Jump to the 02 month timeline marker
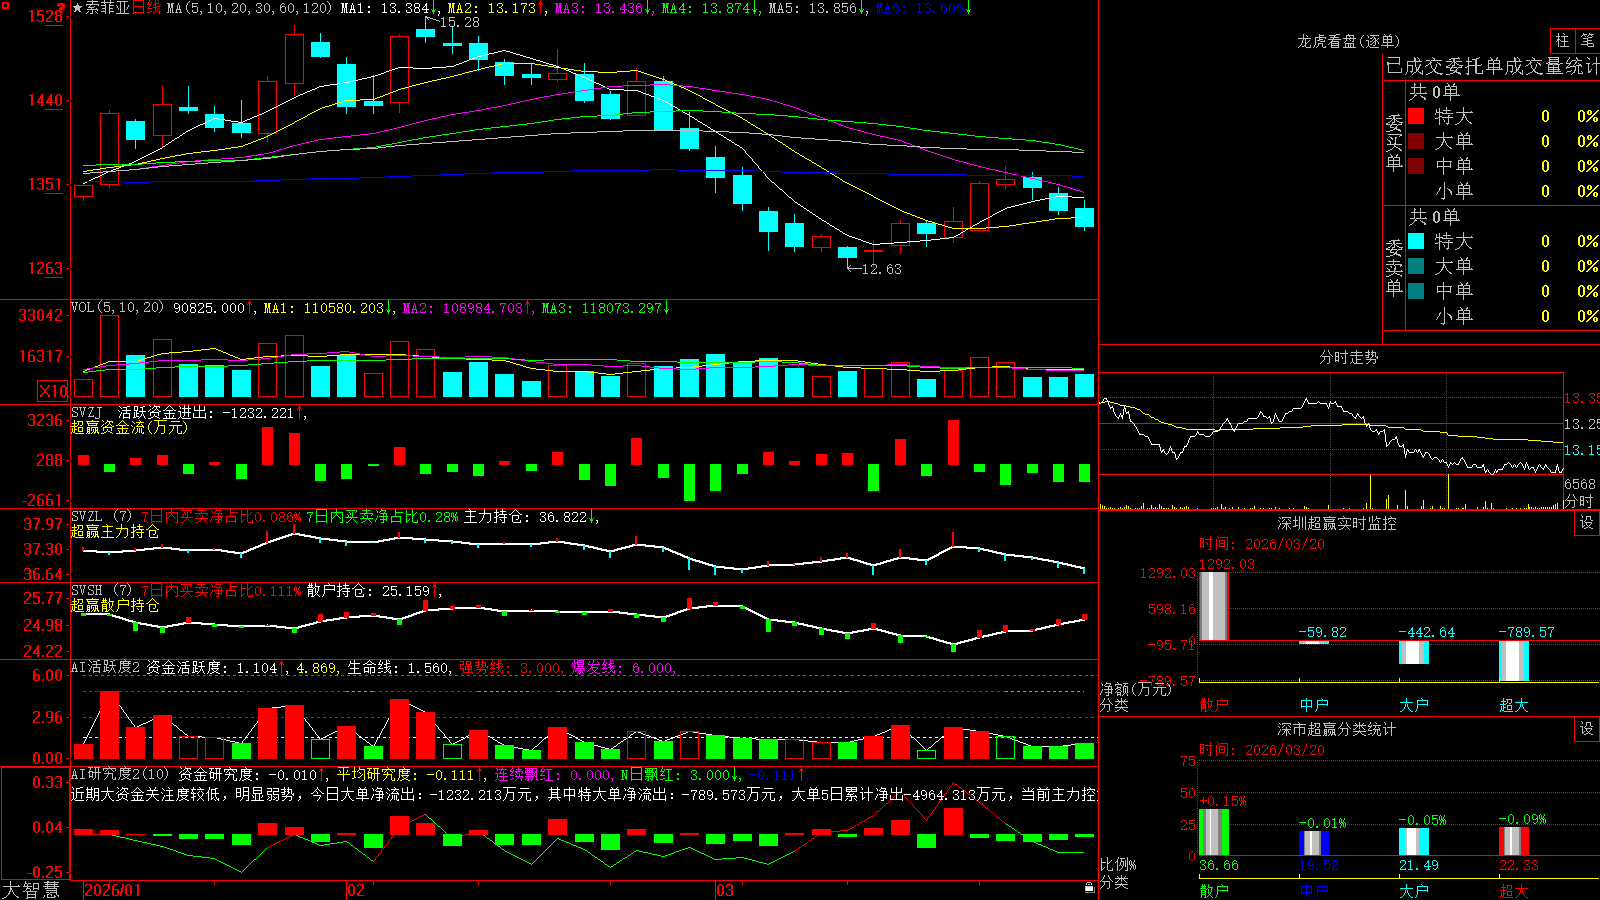Screen dimensions: 1600x900 (x=356, y=890)
